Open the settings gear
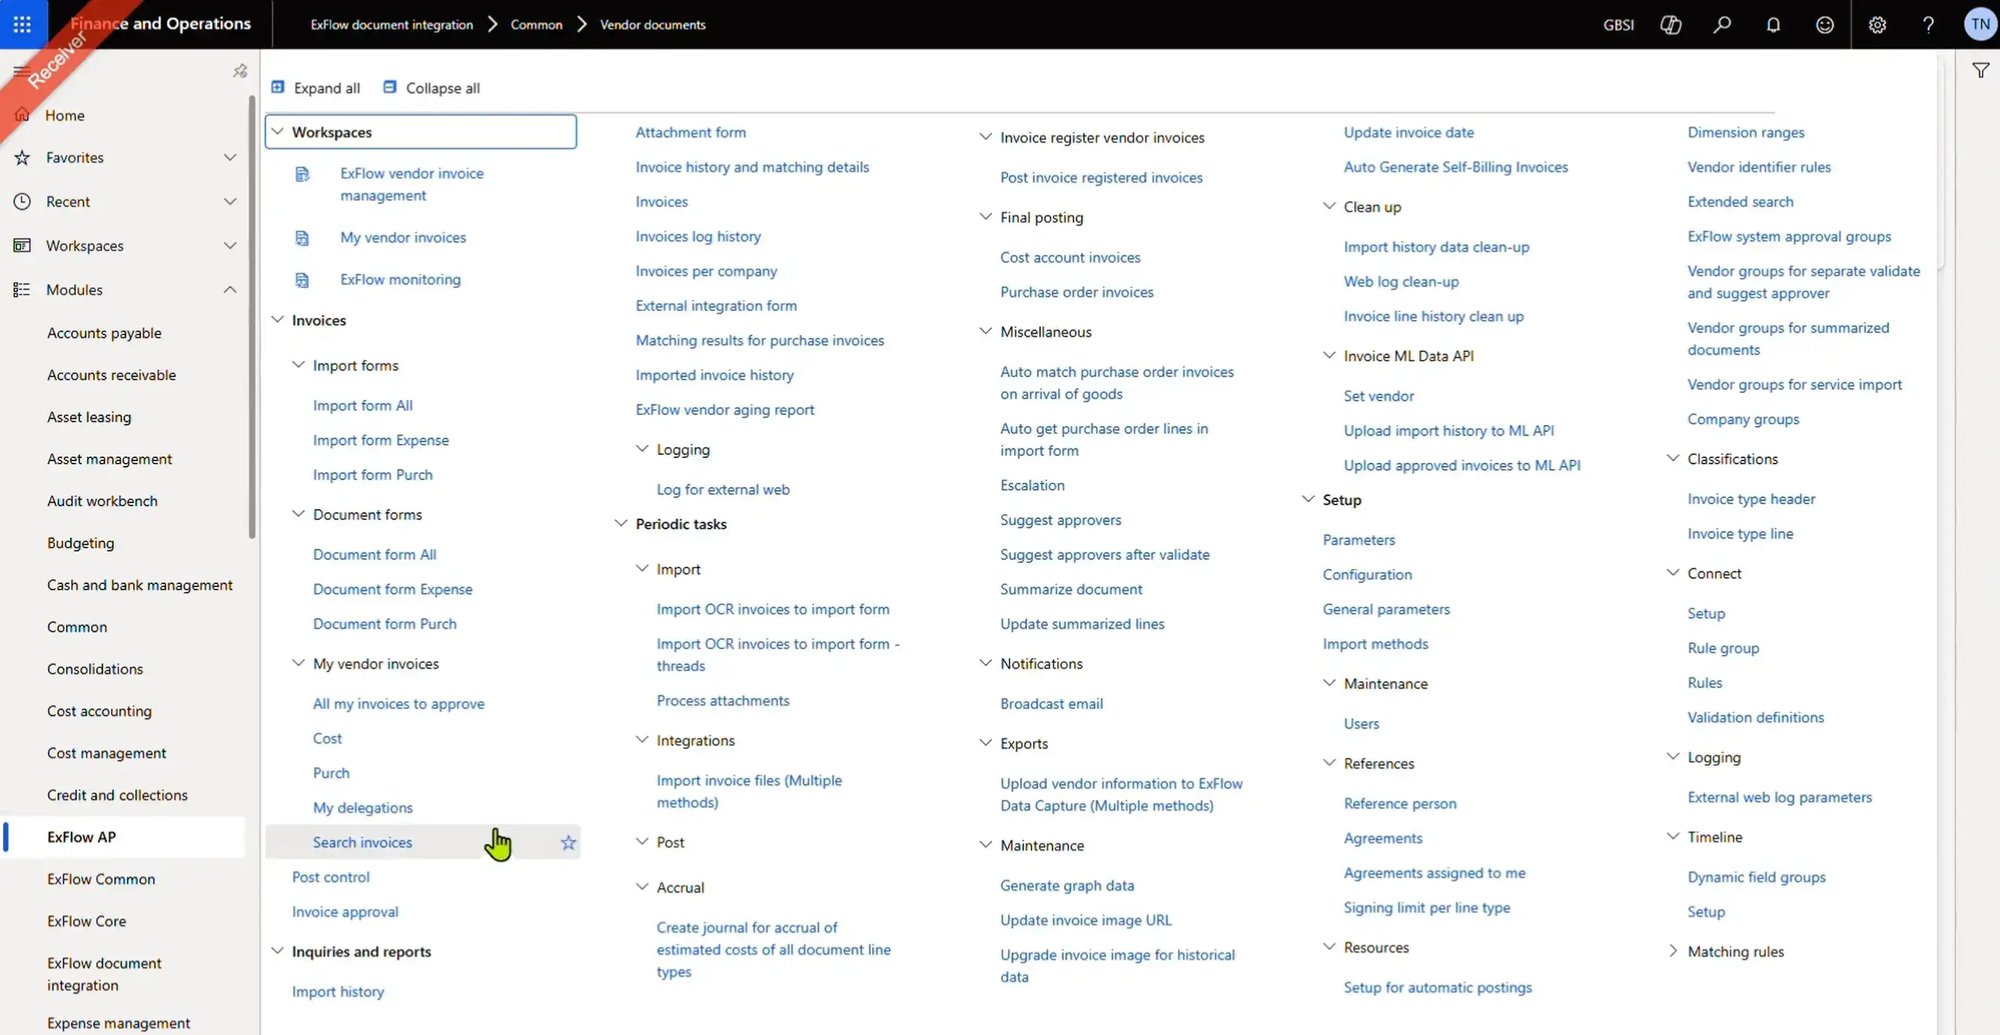This screenshot has width=2000, height=1035. click(1877, 24)
